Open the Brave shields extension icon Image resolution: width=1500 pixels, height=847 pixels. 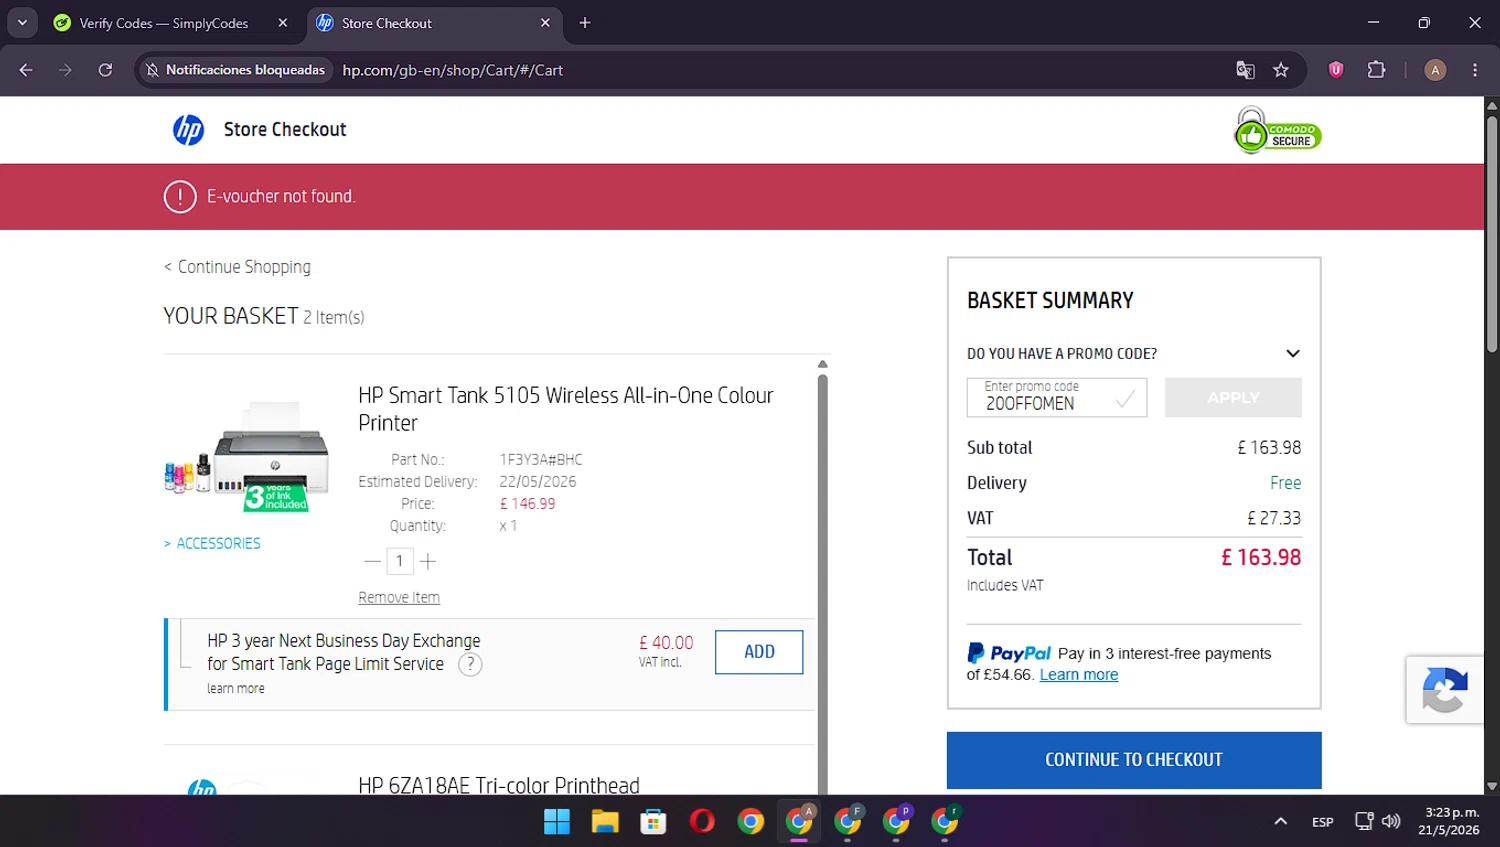tap(1336, 70)
